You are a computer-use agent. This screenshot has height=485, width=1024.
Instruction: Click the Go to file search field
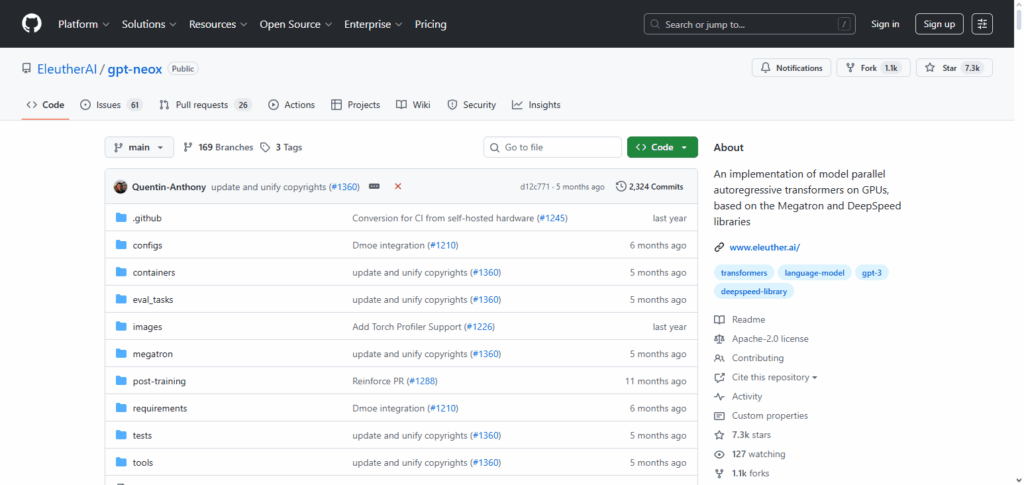pos(553,147)
